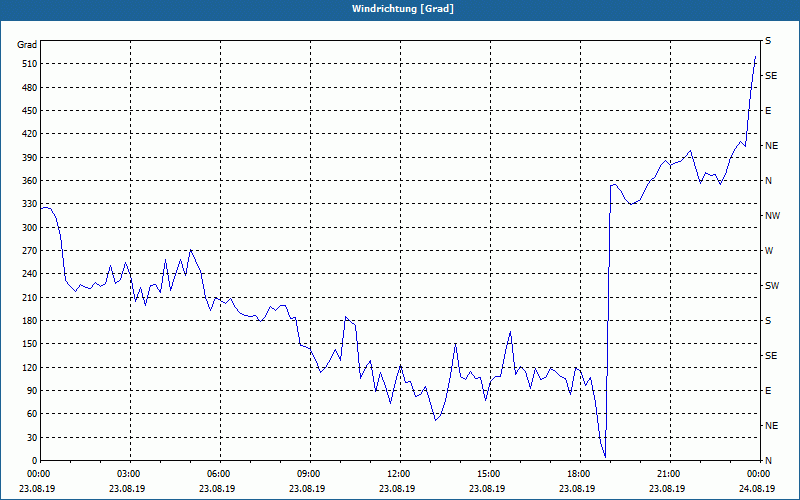Select the 21:00 time axis label
Screen dimensions: 800x500
coord(667,474)
